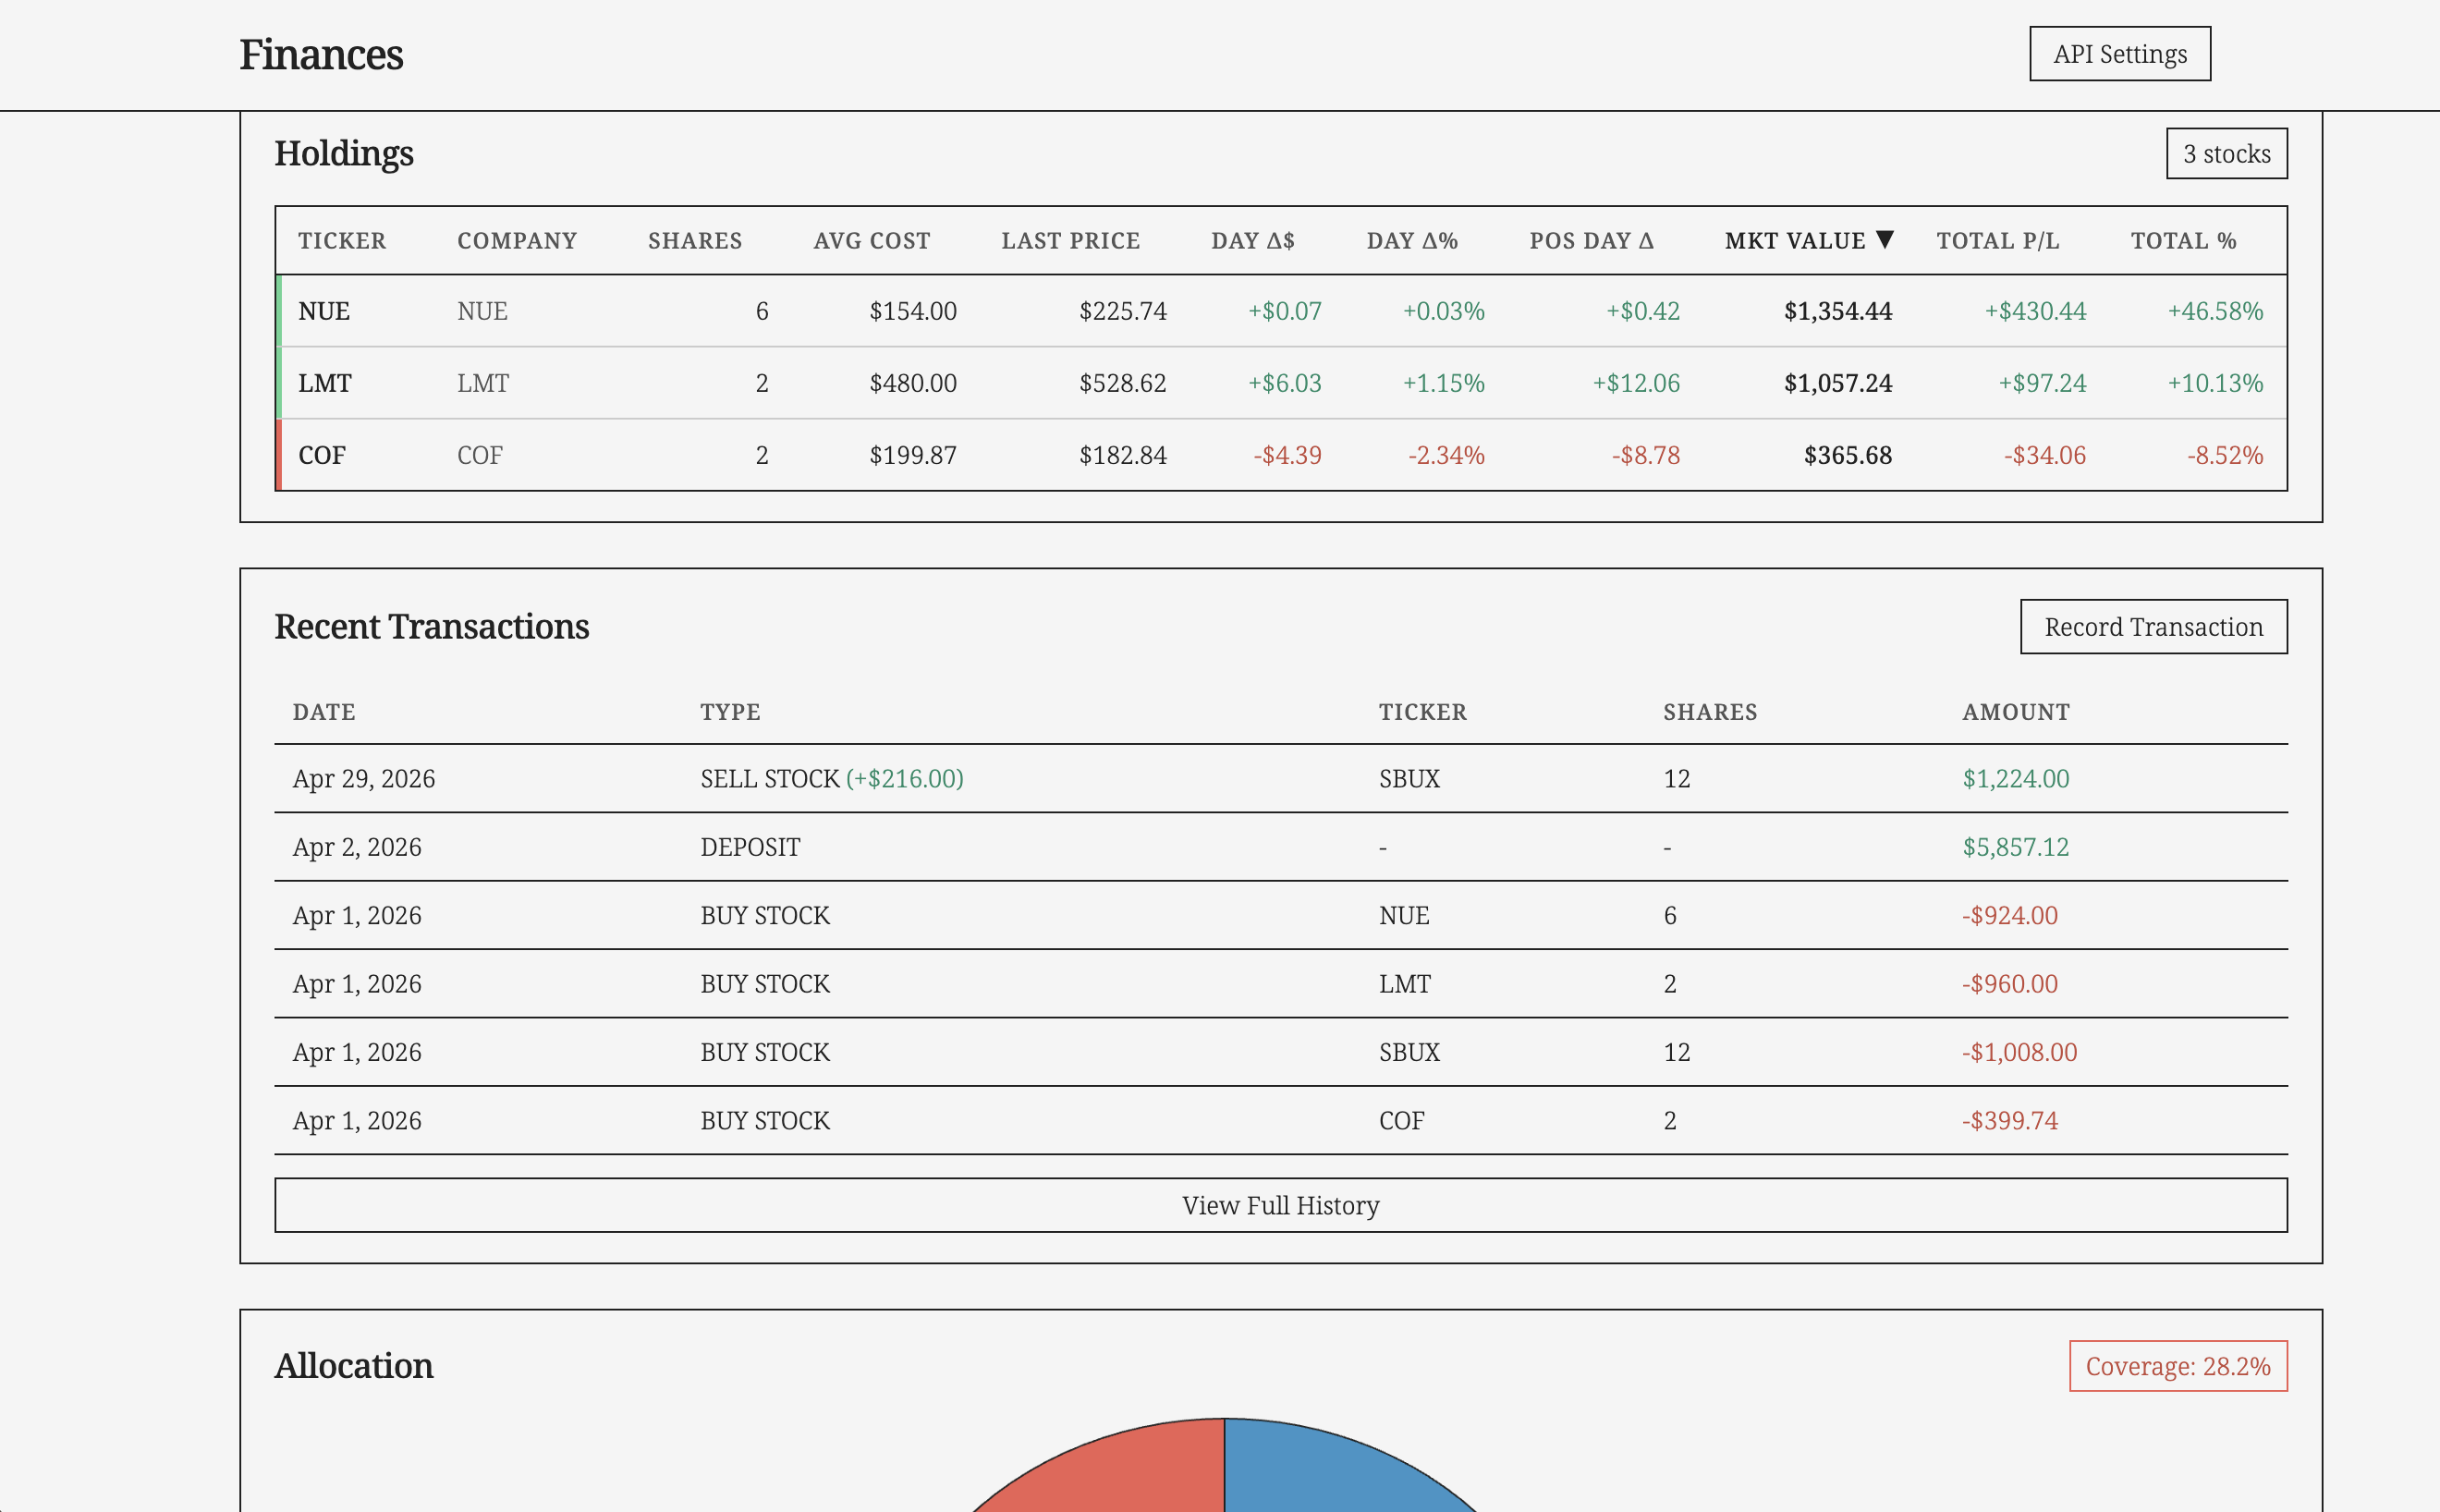
Task: Click LMT day change +1.15%
Action: 1444,383
